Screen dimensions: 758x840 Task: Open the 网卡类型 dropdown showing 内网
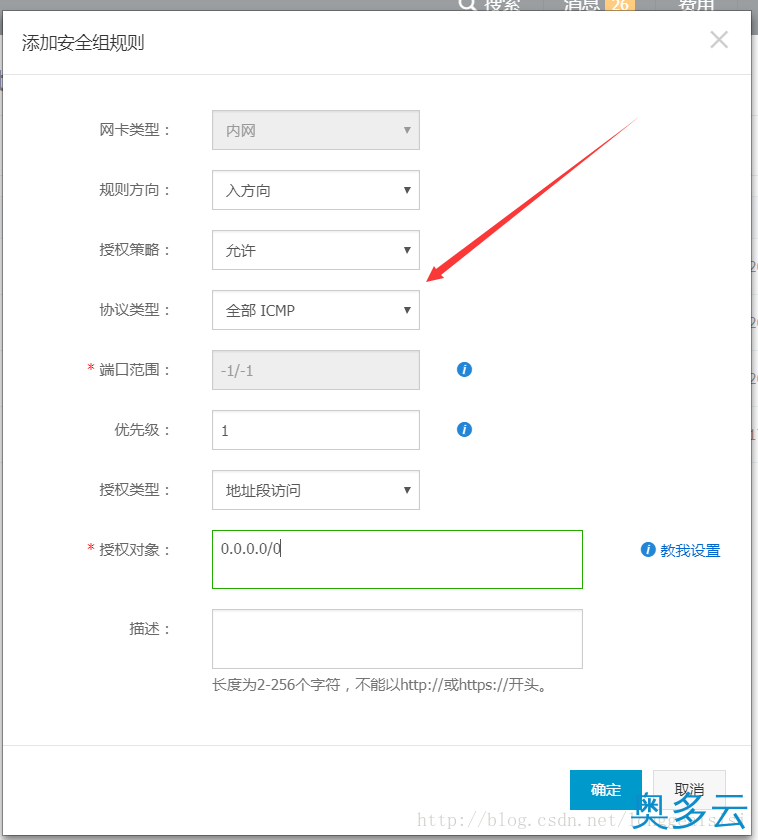pyautogui.click(x=316, y=130)
